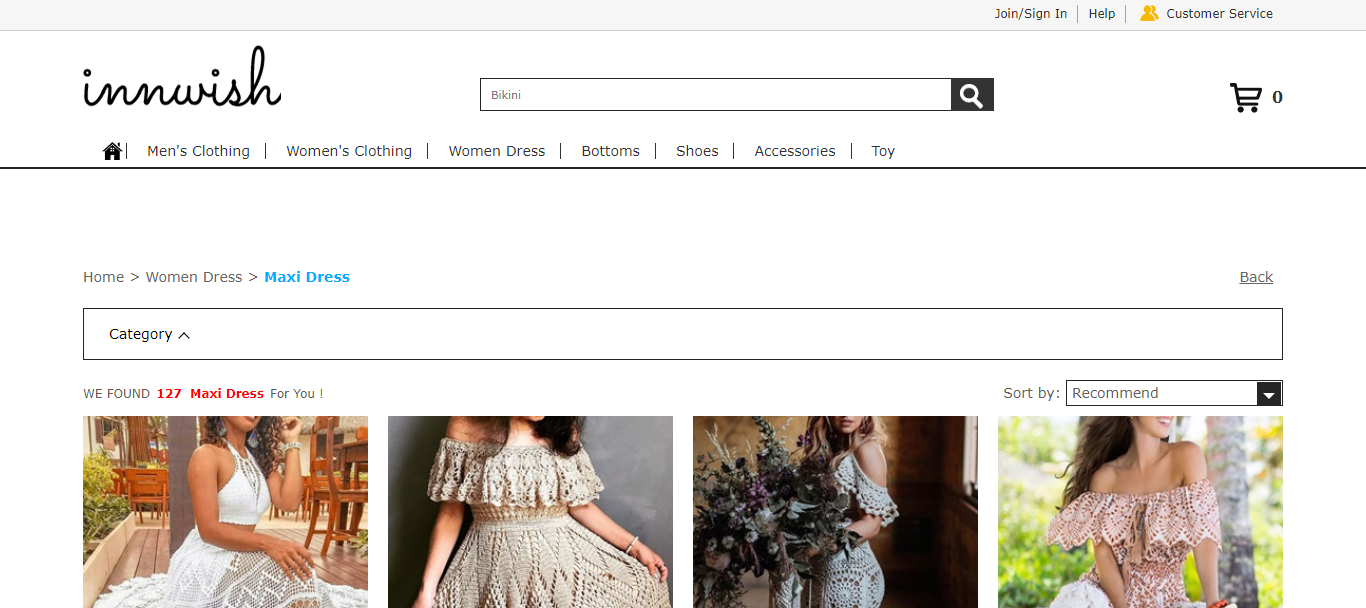This screenshot has width=1366, height=608.
Task: Click the innwish logo
Action: 182,79
